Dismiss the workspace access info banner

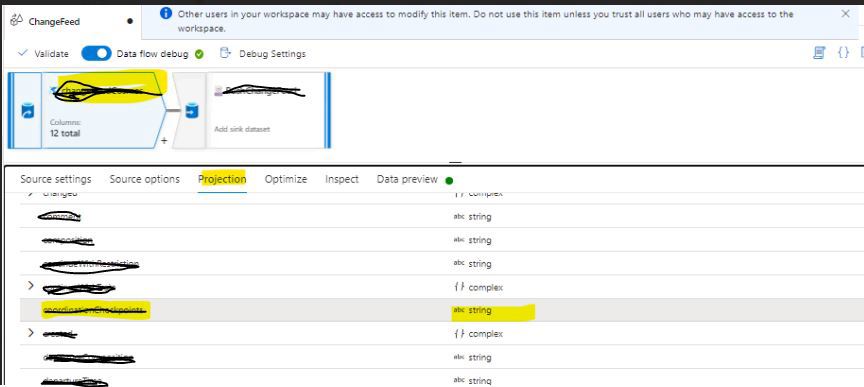pyautogui.click(x=845, y=14)
